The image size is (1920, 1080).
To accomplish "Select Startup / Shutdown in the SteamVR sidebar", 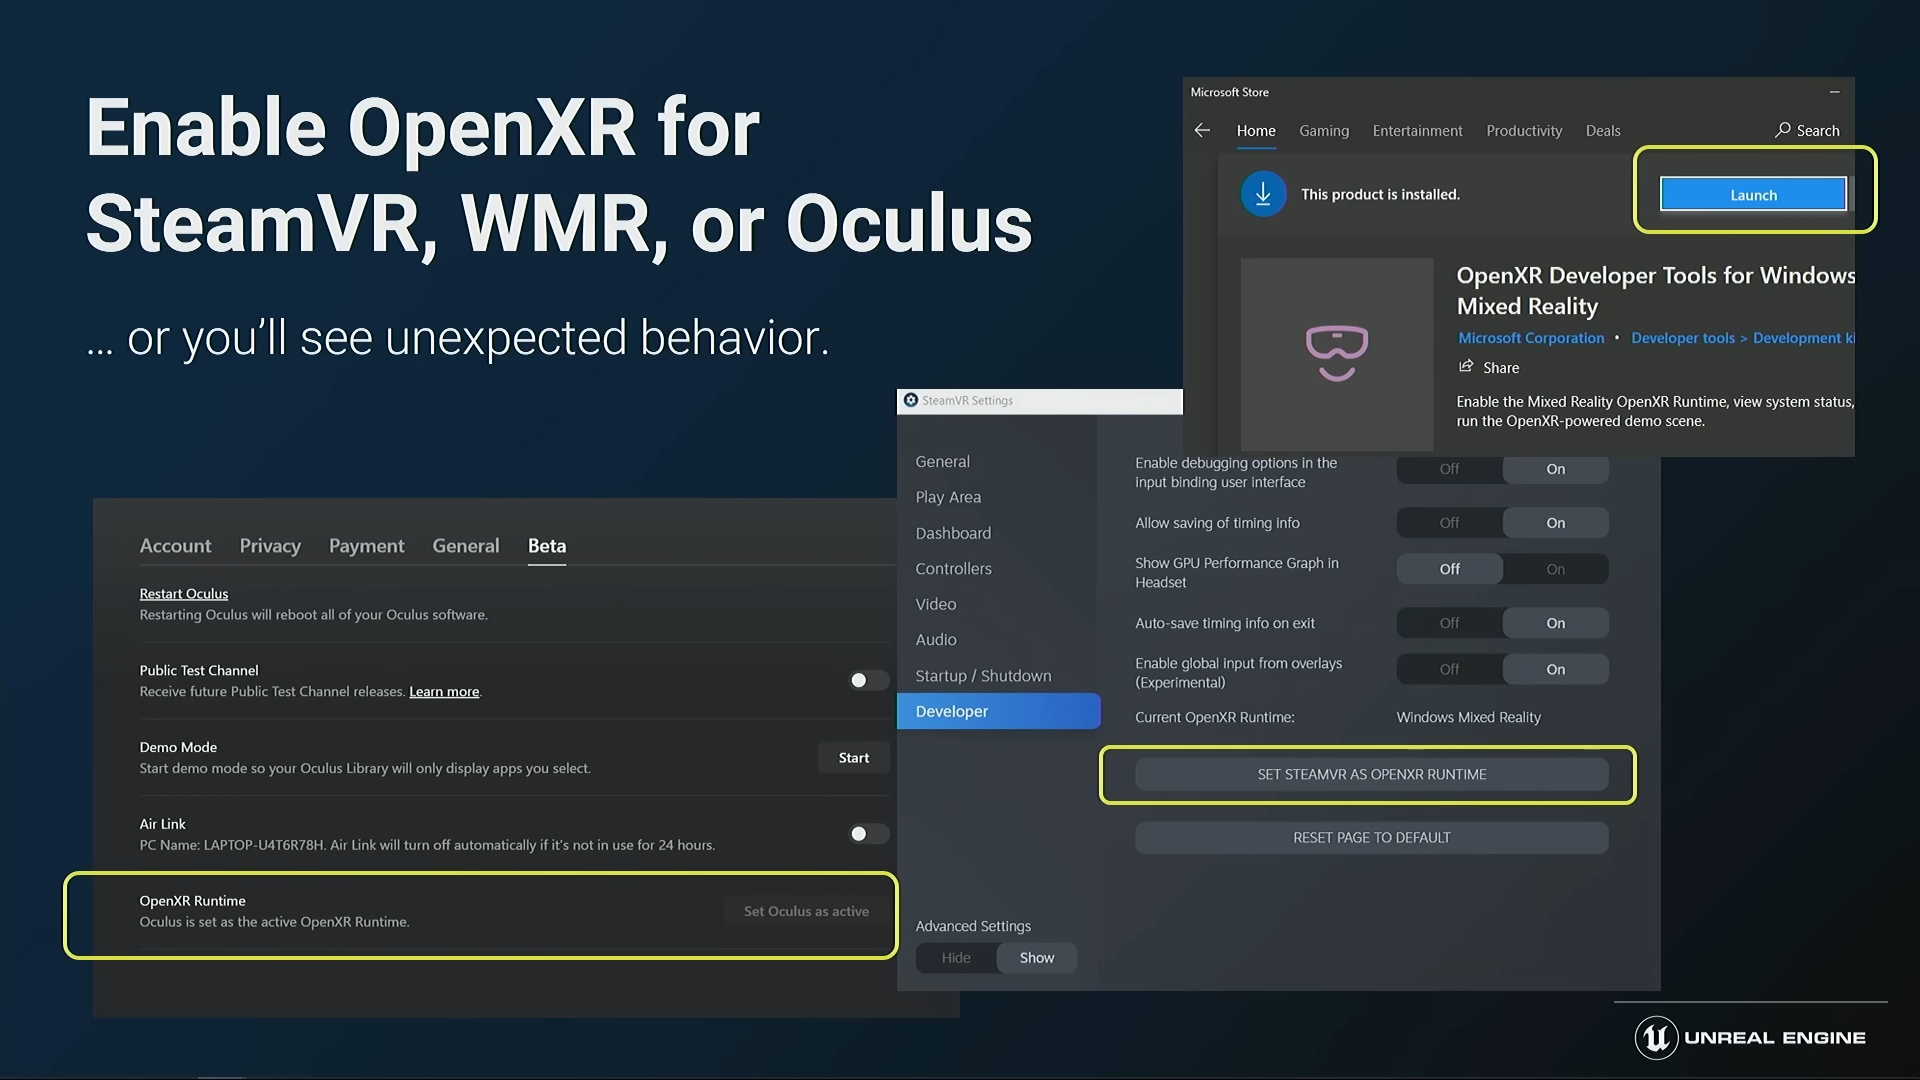I will tap(983, 676).
